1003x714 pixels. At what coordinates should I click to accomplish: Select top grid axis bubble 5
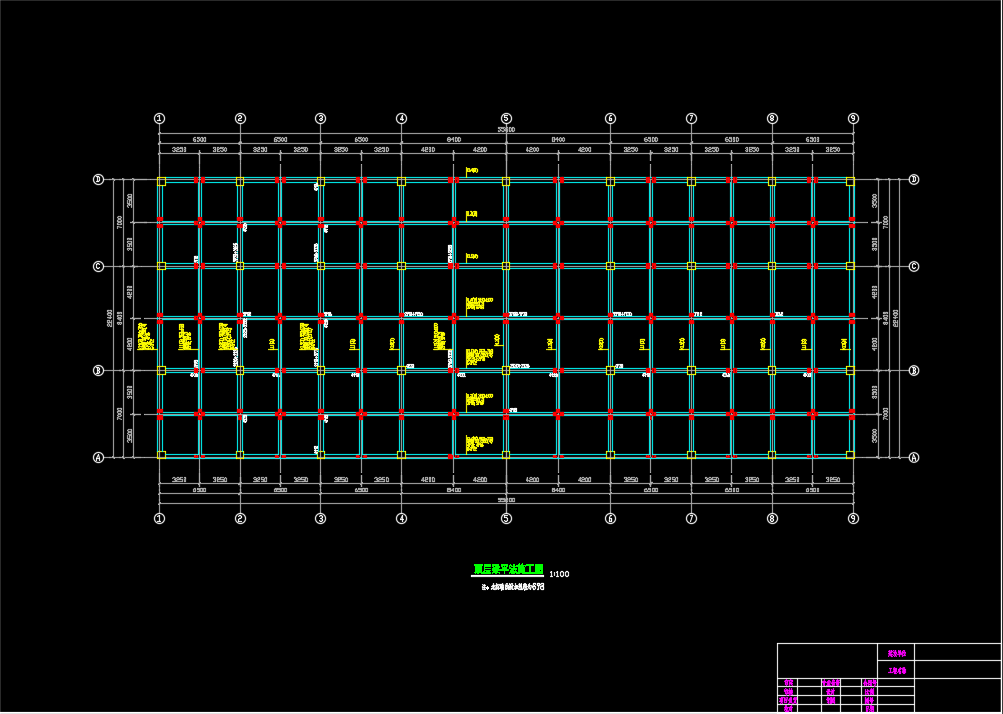tap(506, 118)
